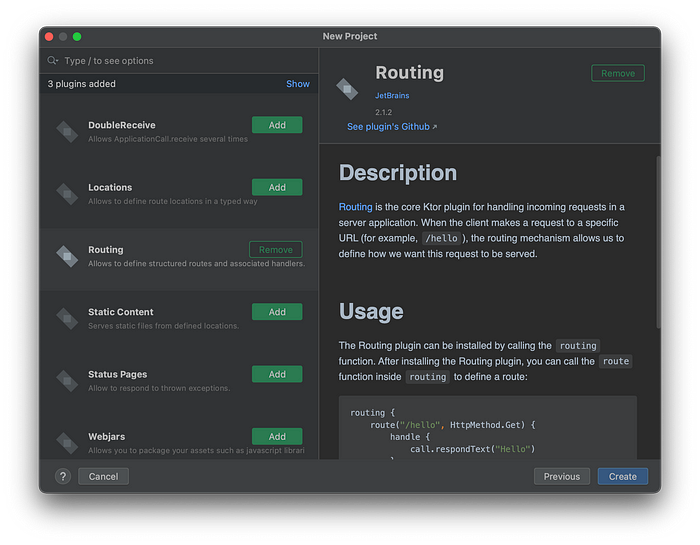The height and width of the screenshot is (545, 700).
Task: Select the DoubleReceive plugin name
Action: coord(122,125)
